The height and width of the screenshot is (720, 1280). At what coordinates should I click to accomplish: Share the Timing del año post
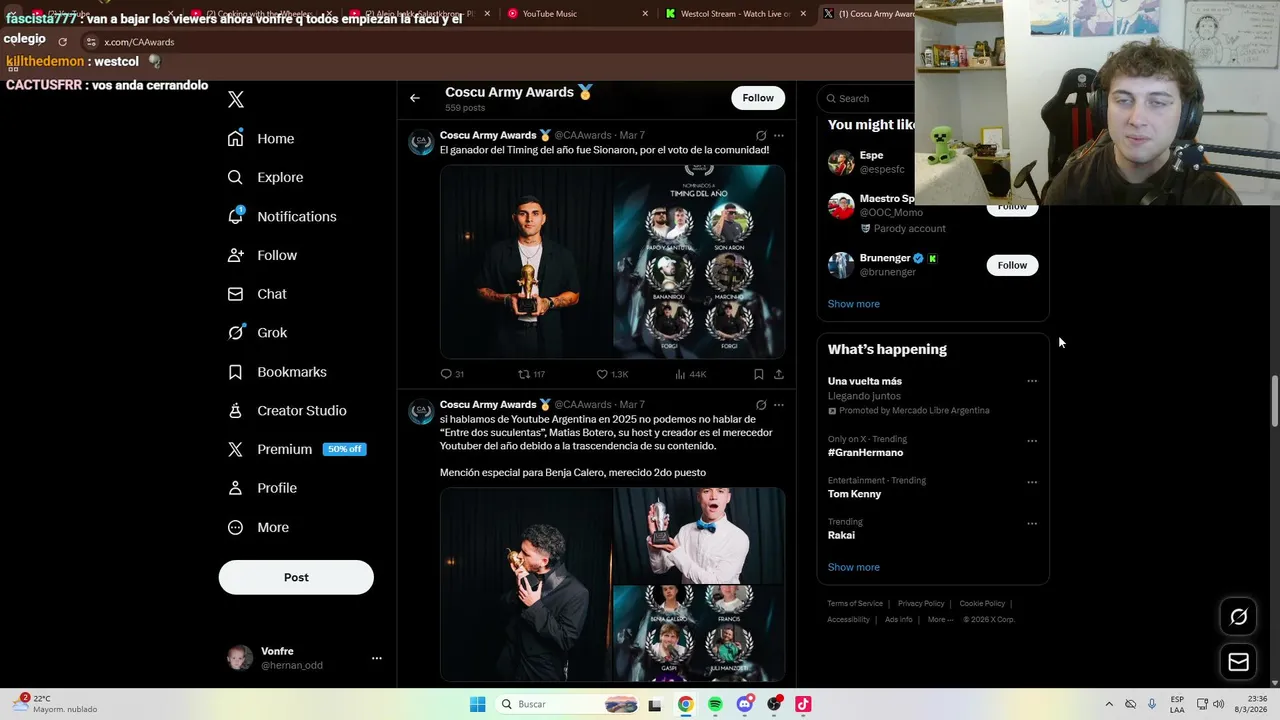(779, 374)
